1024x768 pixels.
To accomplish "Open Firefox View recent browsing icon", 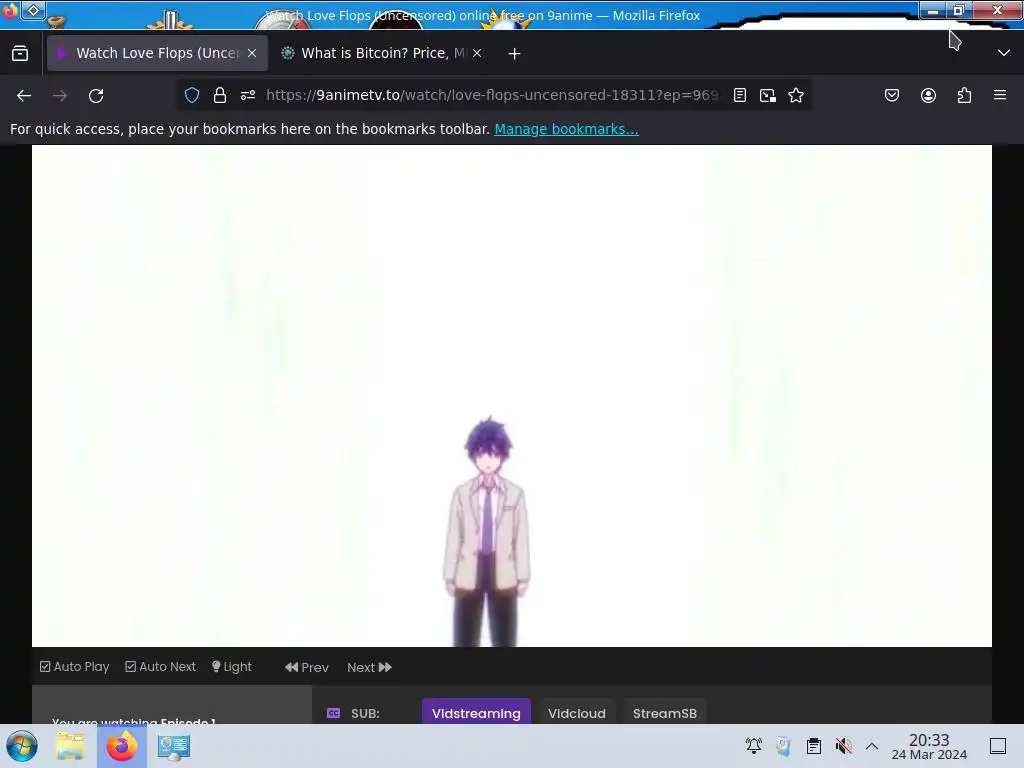I will point(20,54).
